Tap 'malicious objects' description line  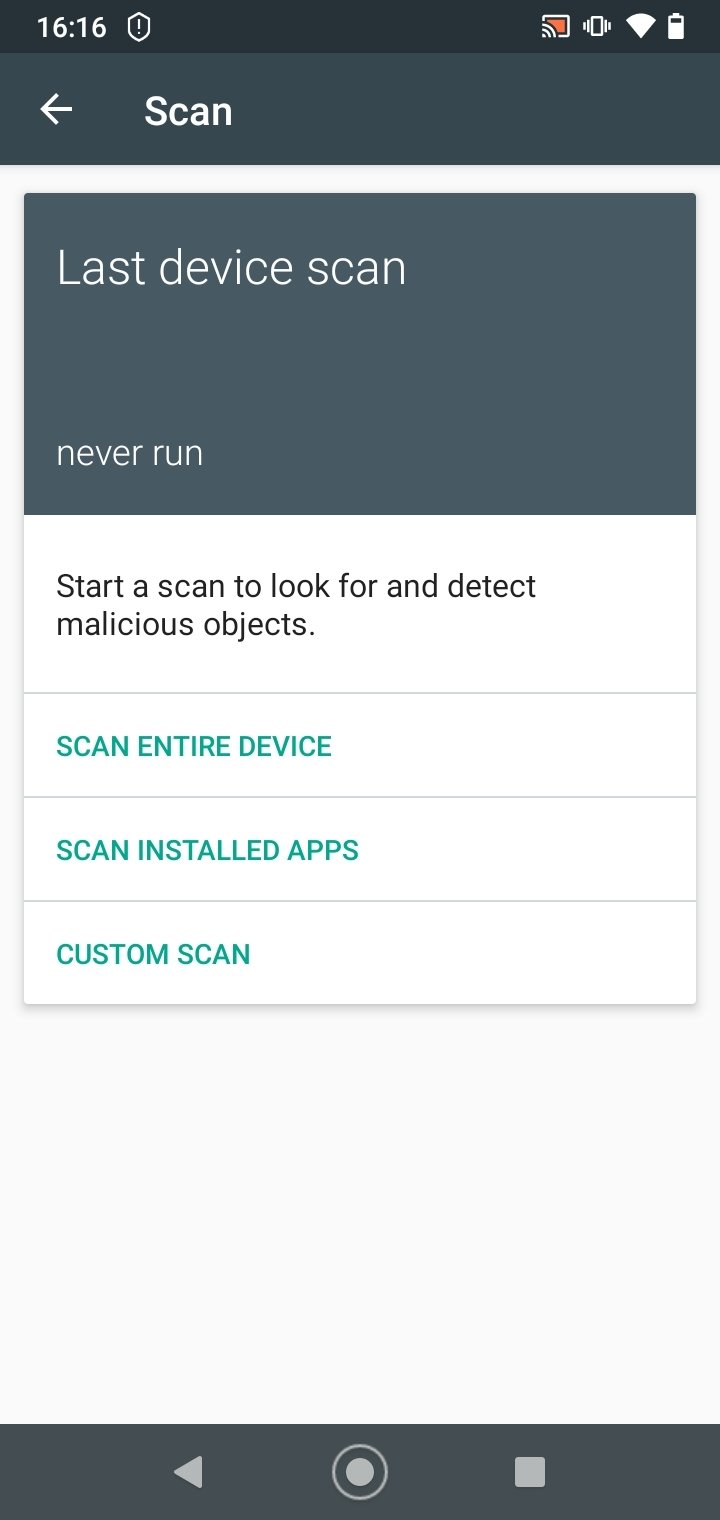tap(185, 624)
